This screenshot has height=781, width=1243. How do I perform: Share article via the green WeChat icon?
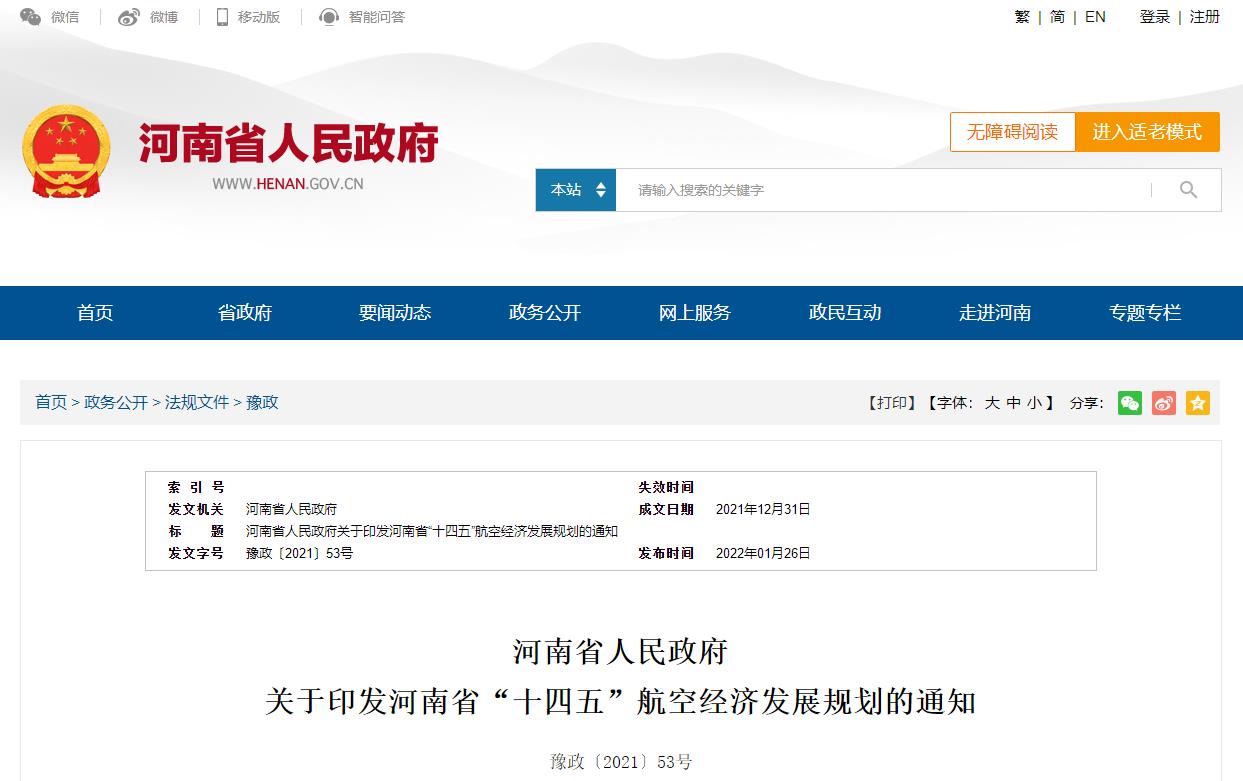(1129, 403)
